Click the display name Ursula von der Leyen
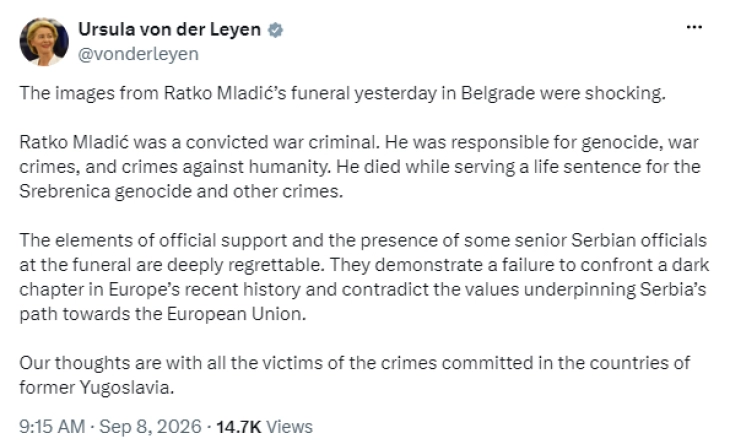 (x=169, y=29)
